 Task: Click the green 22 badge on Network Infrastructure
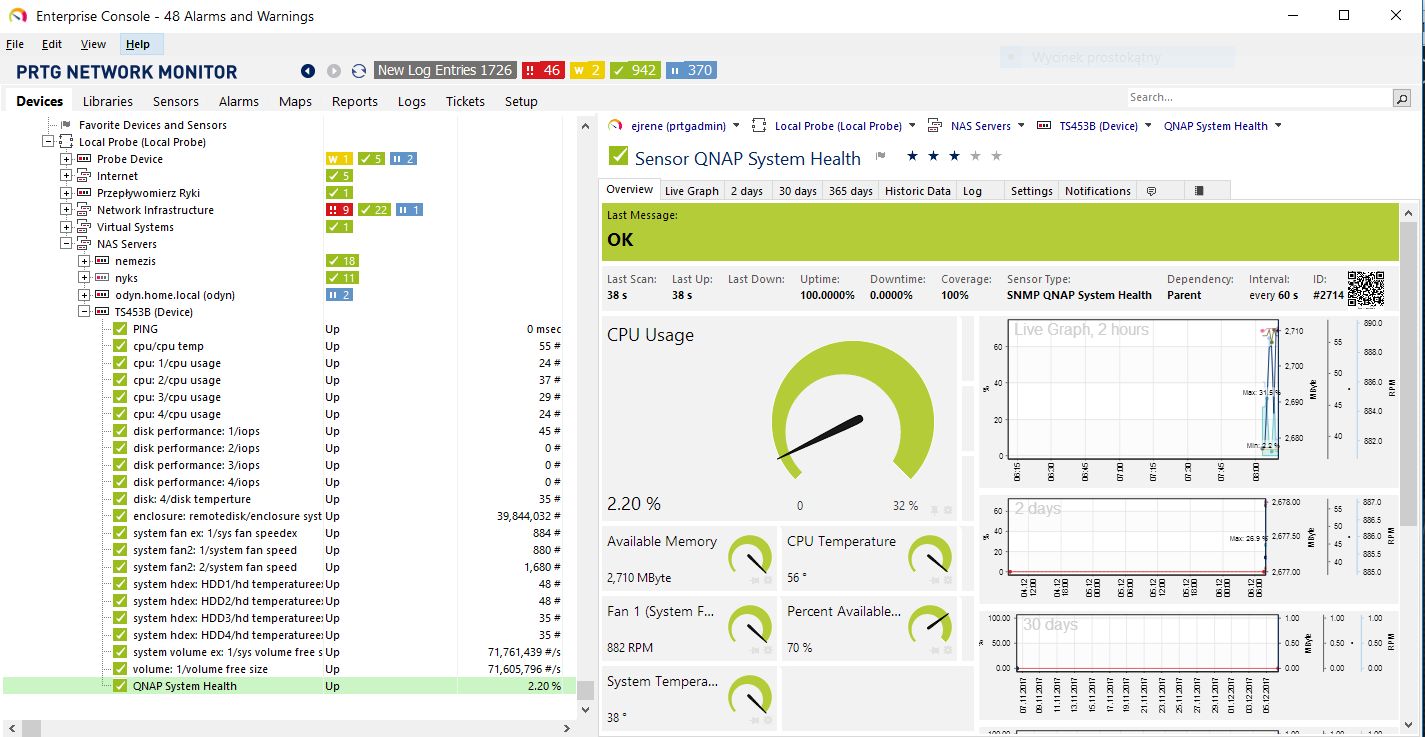pyautogui.click(x=375, y=210)
